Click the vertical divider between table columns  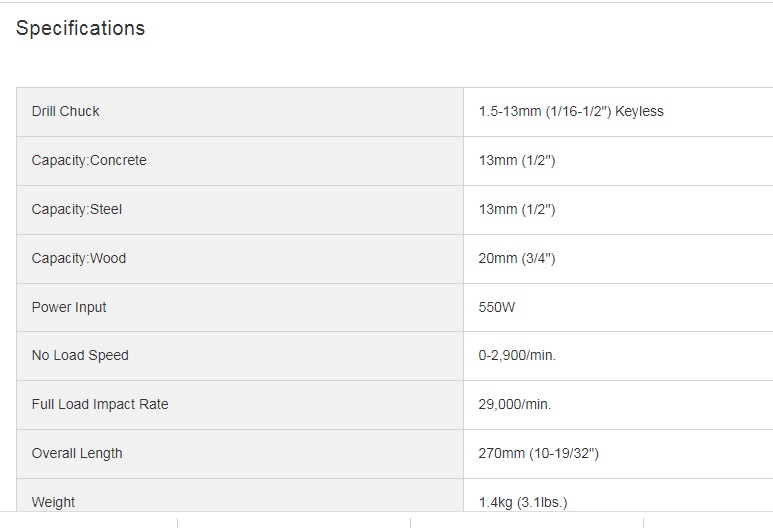click(463, 299)
